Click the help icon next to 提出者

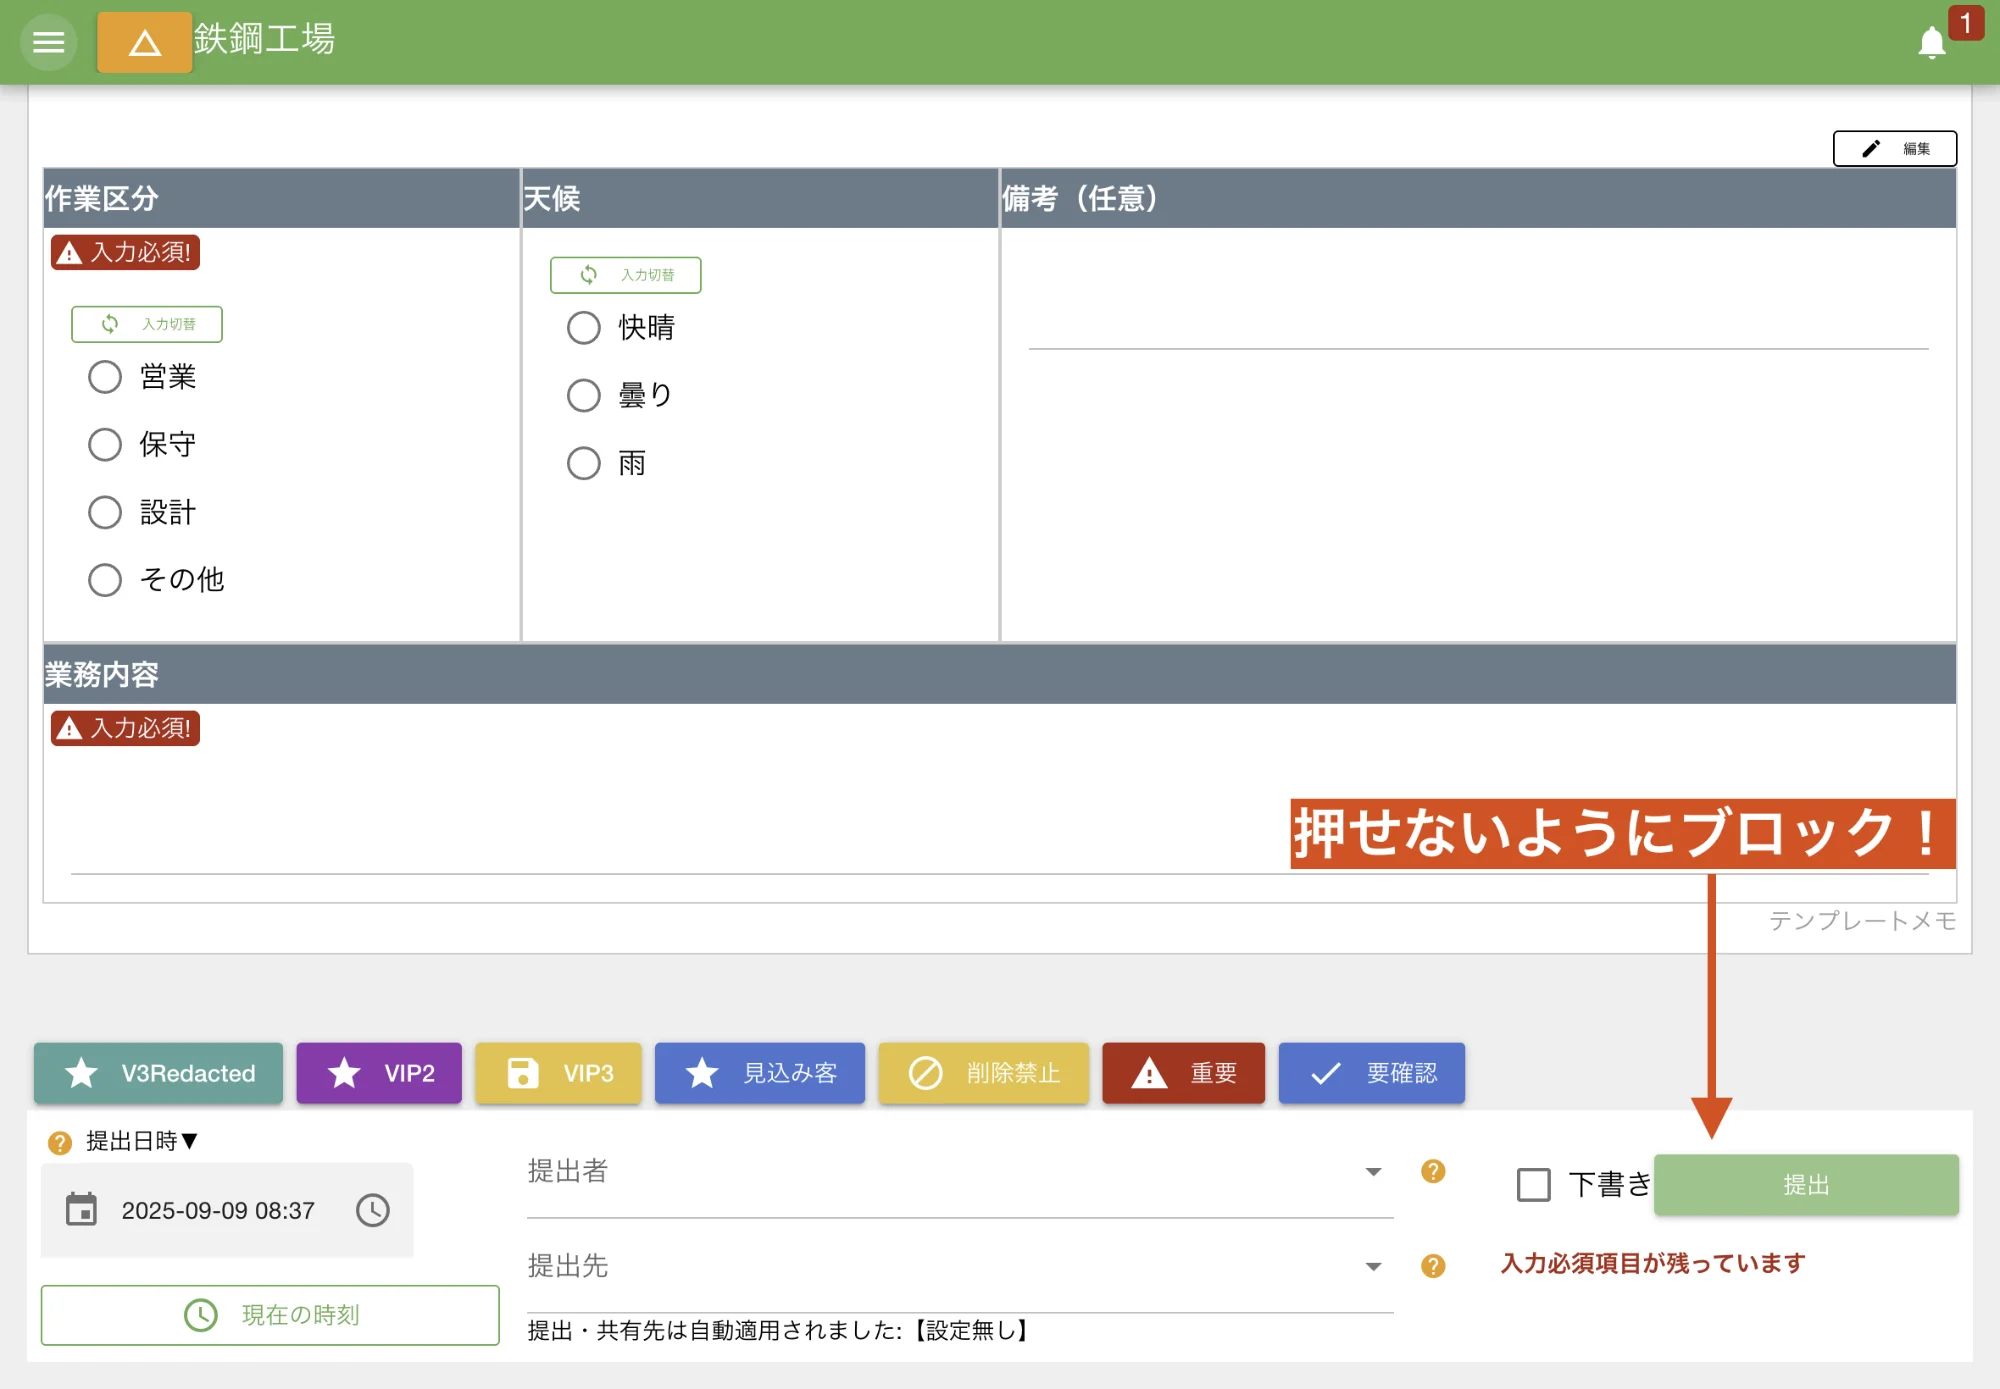pos(1434,1173)
